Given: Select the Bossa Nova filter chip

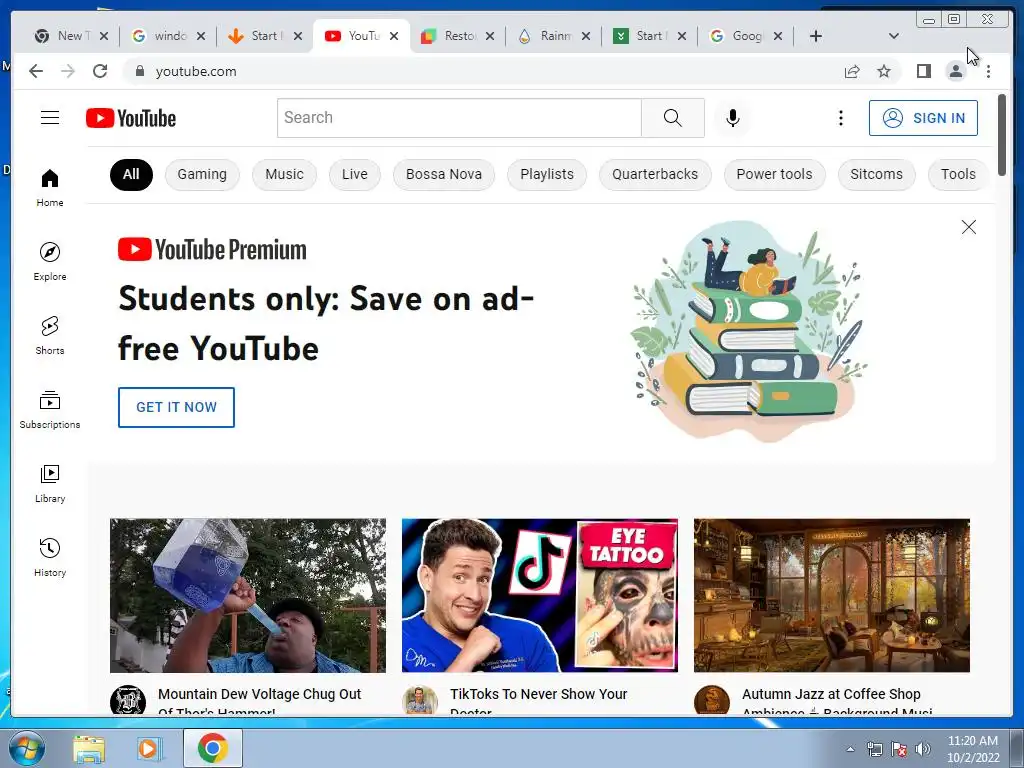Looking at the screenshot, I should (443, 174).
